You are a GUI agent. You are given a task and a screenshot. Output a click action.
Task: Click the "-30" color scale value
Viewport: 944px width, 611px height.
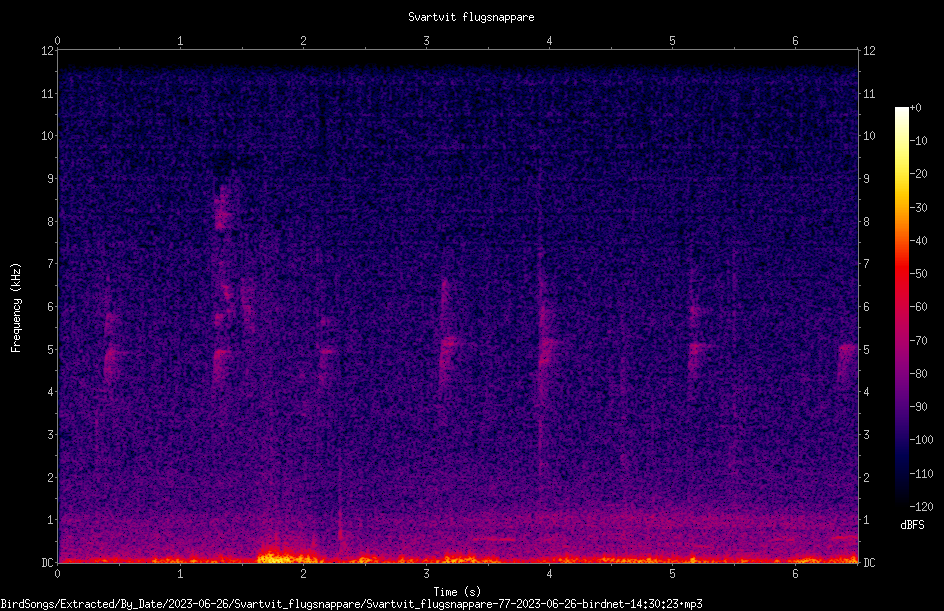point(919,208)
